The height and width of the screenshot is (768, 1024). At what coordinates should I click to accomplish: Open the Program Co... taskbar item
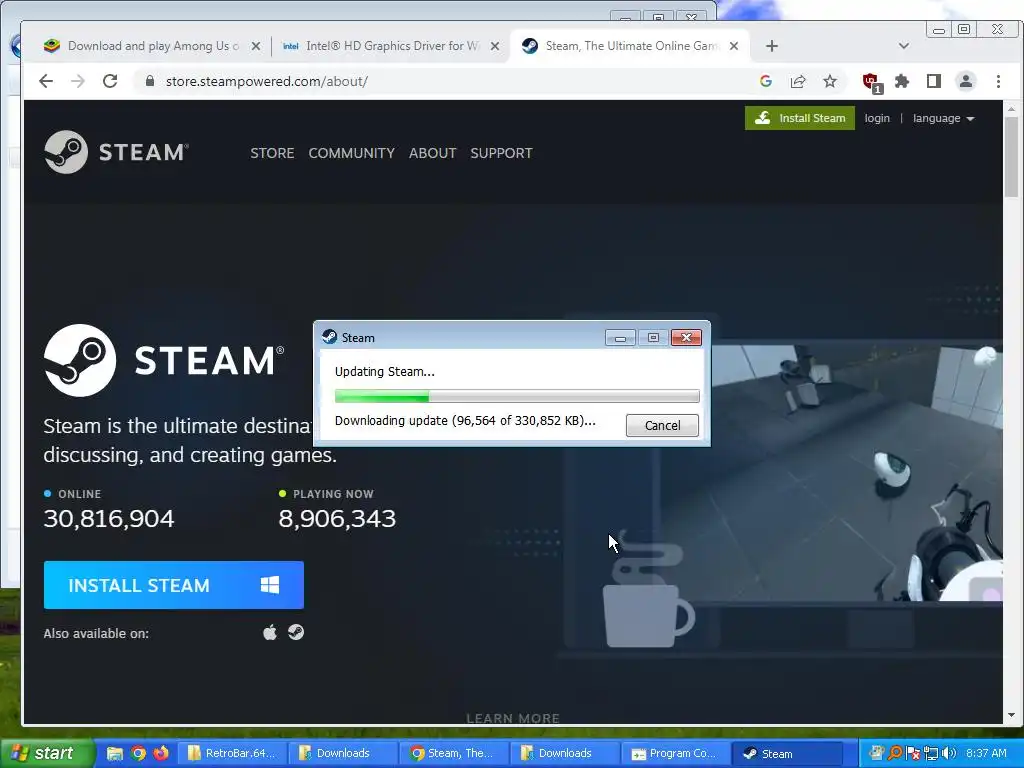677,753
